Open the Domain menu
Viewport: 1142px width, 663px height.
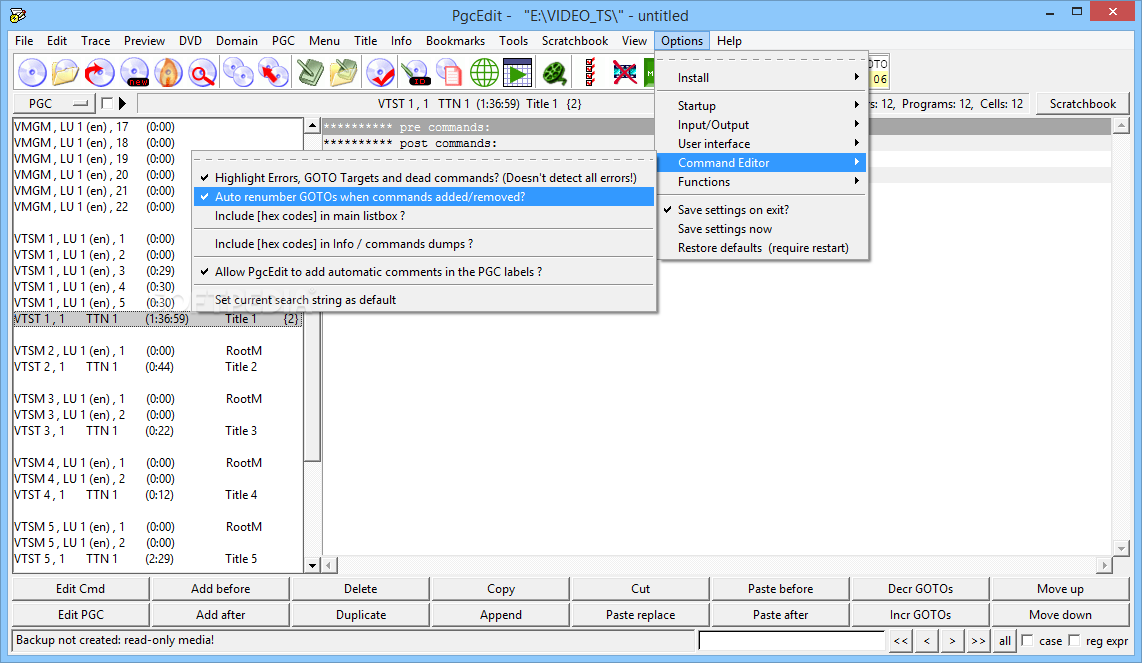(x=237, y=41)
